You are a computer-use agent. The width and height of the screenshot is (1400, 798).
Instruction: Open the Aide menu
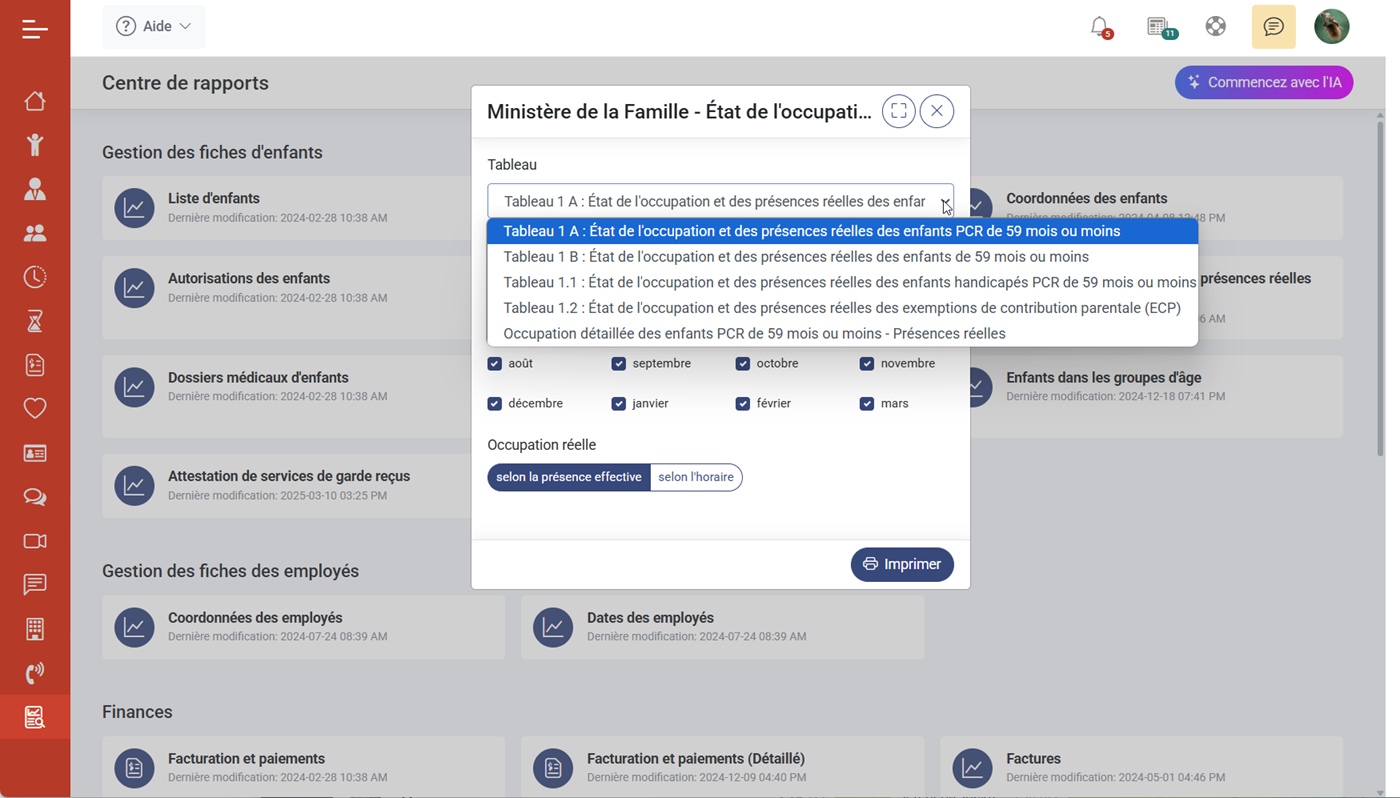153,26
